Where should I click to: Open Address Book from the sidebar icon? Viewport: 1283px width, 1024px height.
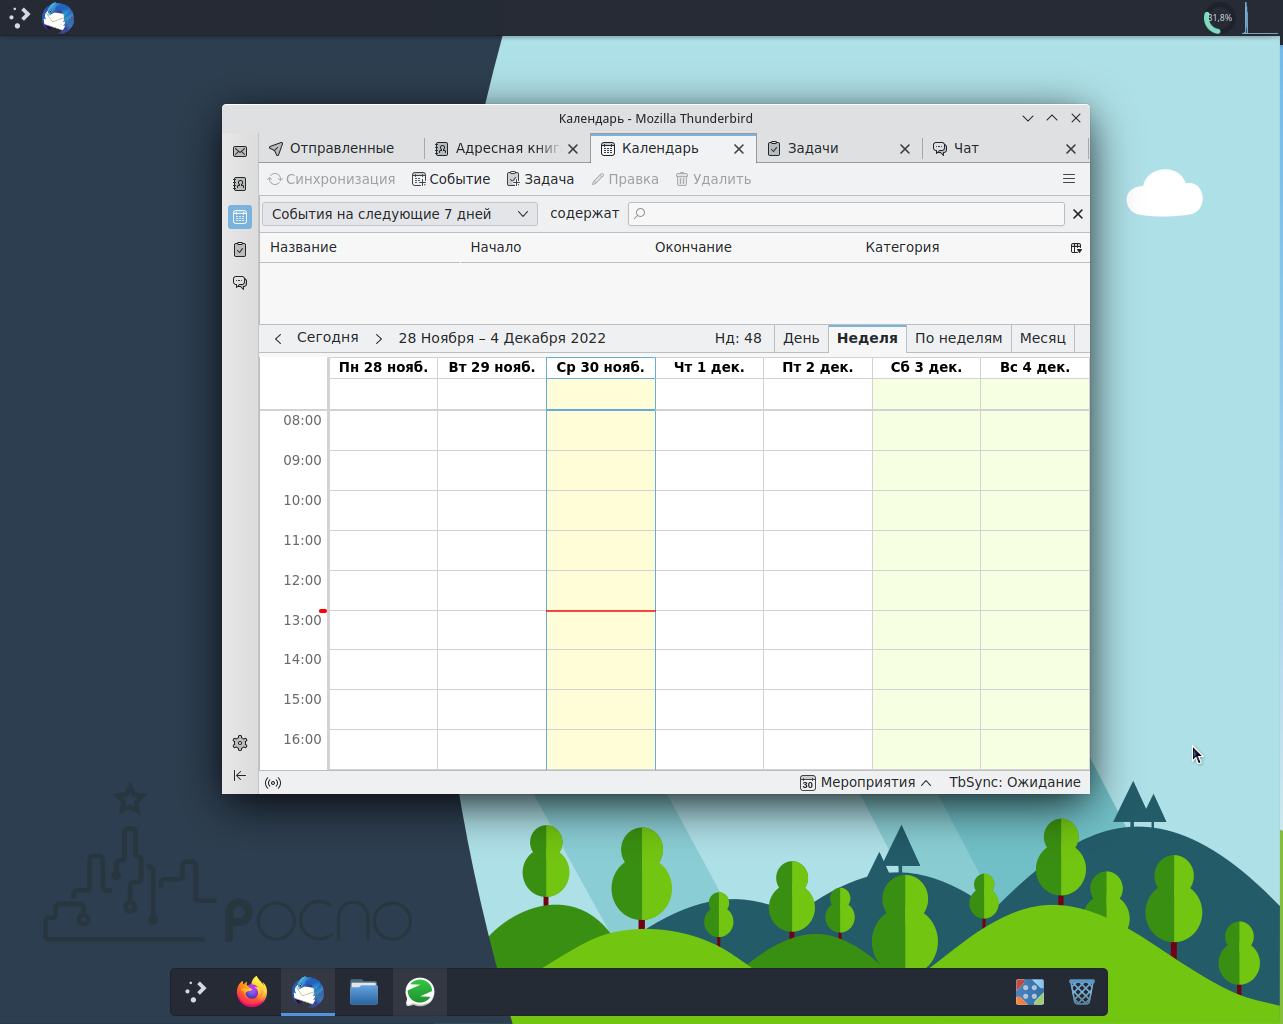pyautogui.click(x=240, y=184)
